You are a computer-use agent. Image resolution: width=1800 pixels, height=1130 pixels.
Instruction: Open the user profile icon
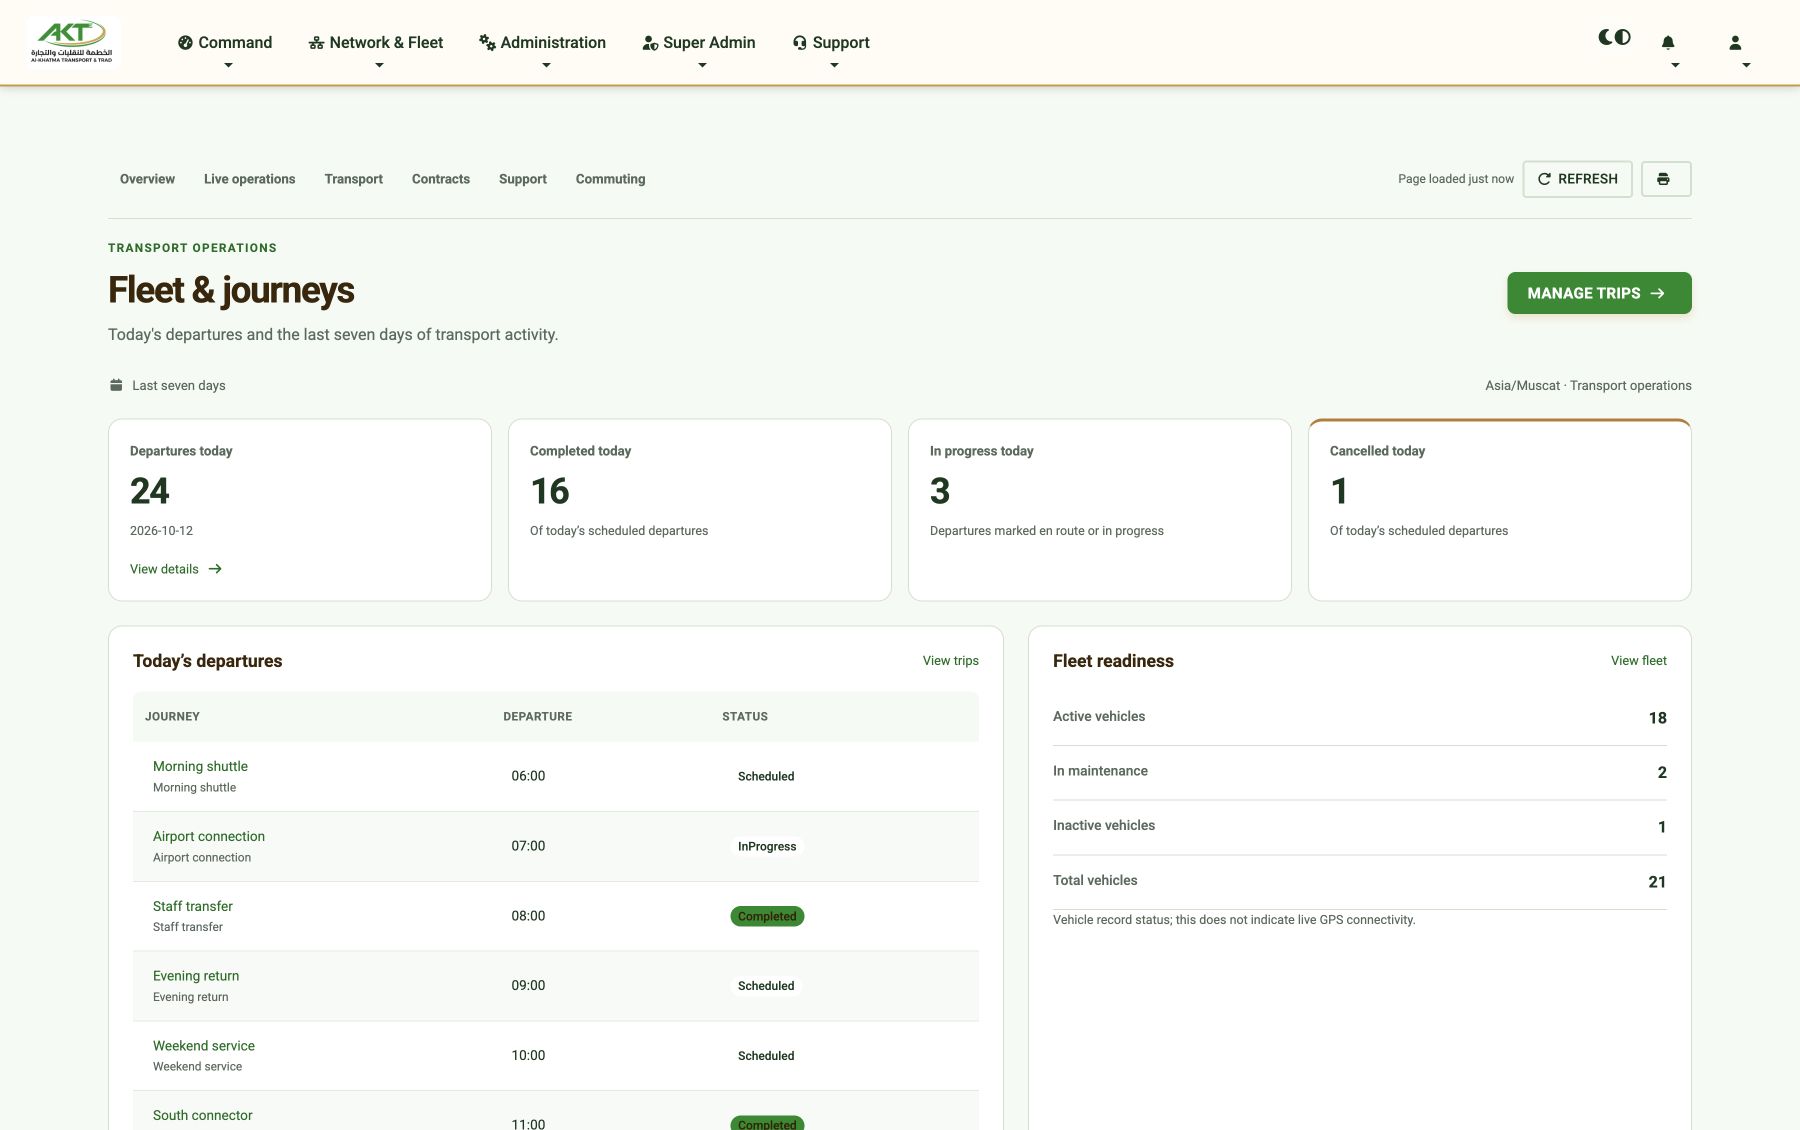click(x=1735, y=42)
